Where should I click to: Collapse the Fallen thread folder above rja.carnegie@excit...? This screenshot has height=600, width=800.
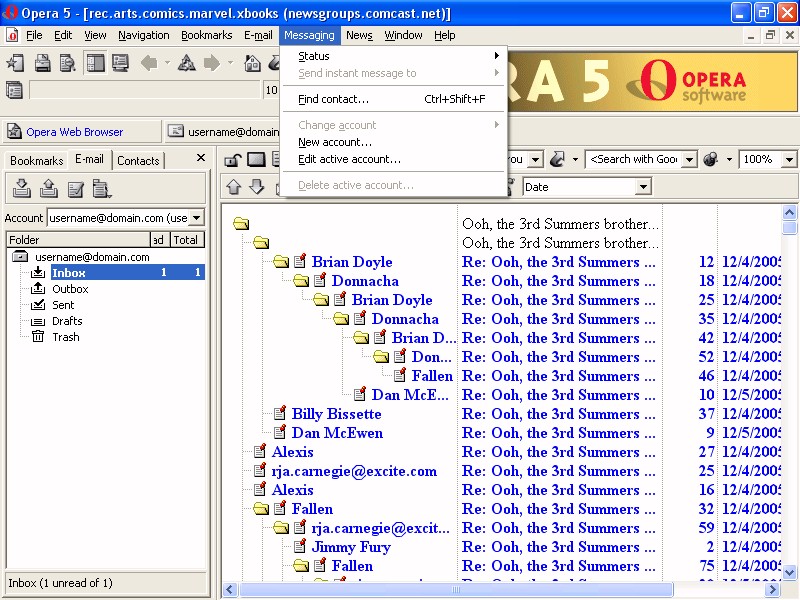pyautogui.click(x=261, y=508)
